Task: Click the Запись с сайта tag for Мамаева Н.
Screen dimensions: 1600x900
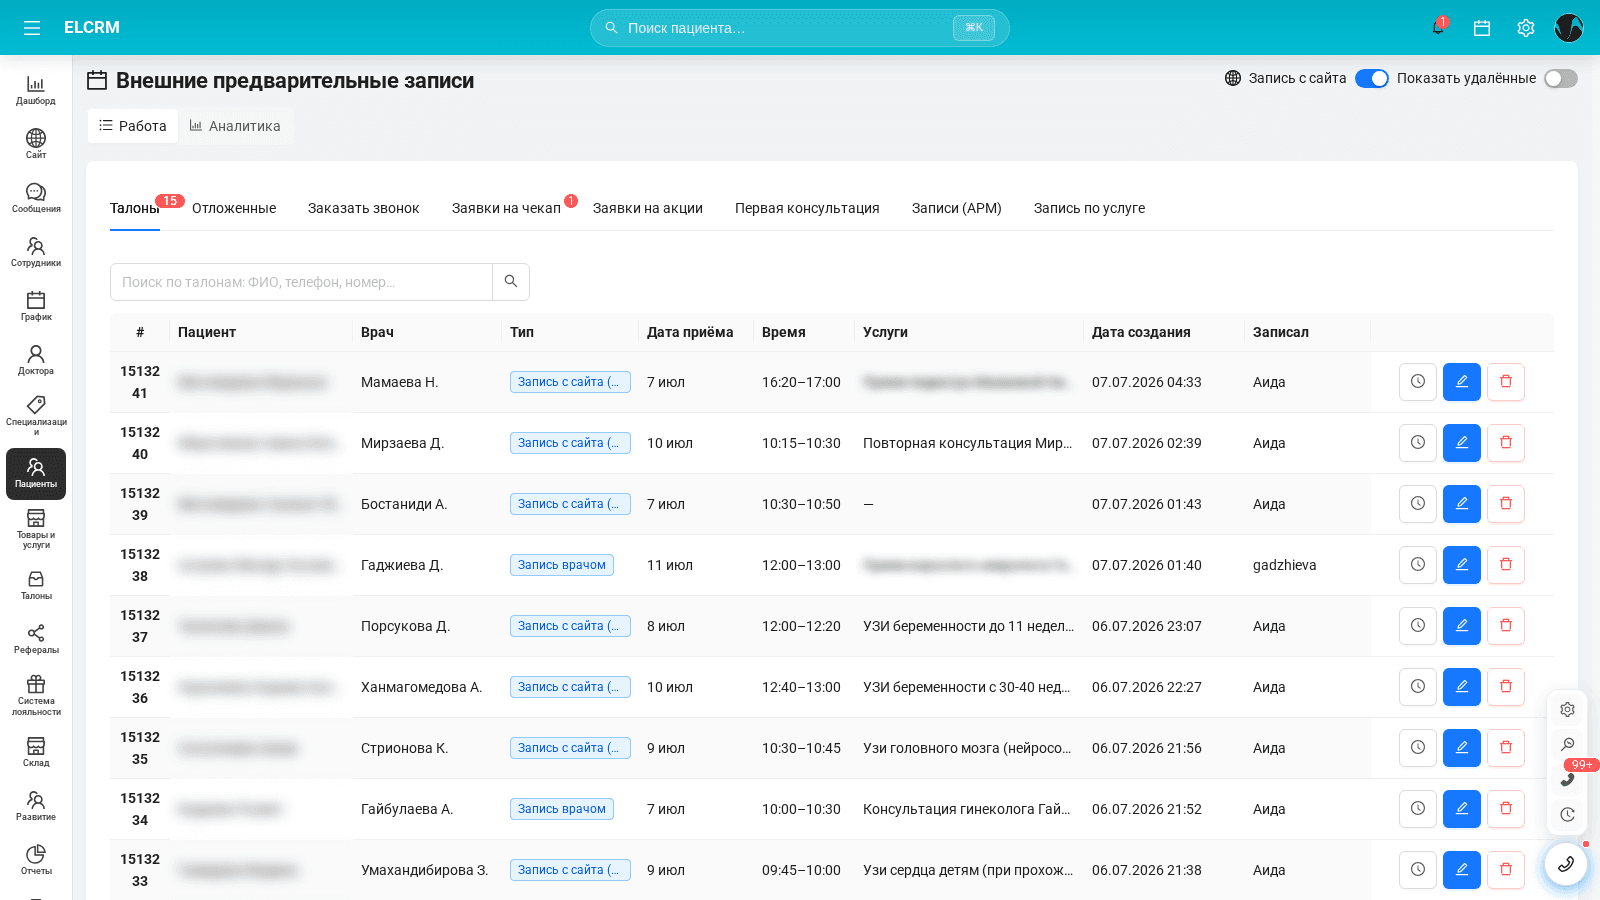Action: [570, 382]
